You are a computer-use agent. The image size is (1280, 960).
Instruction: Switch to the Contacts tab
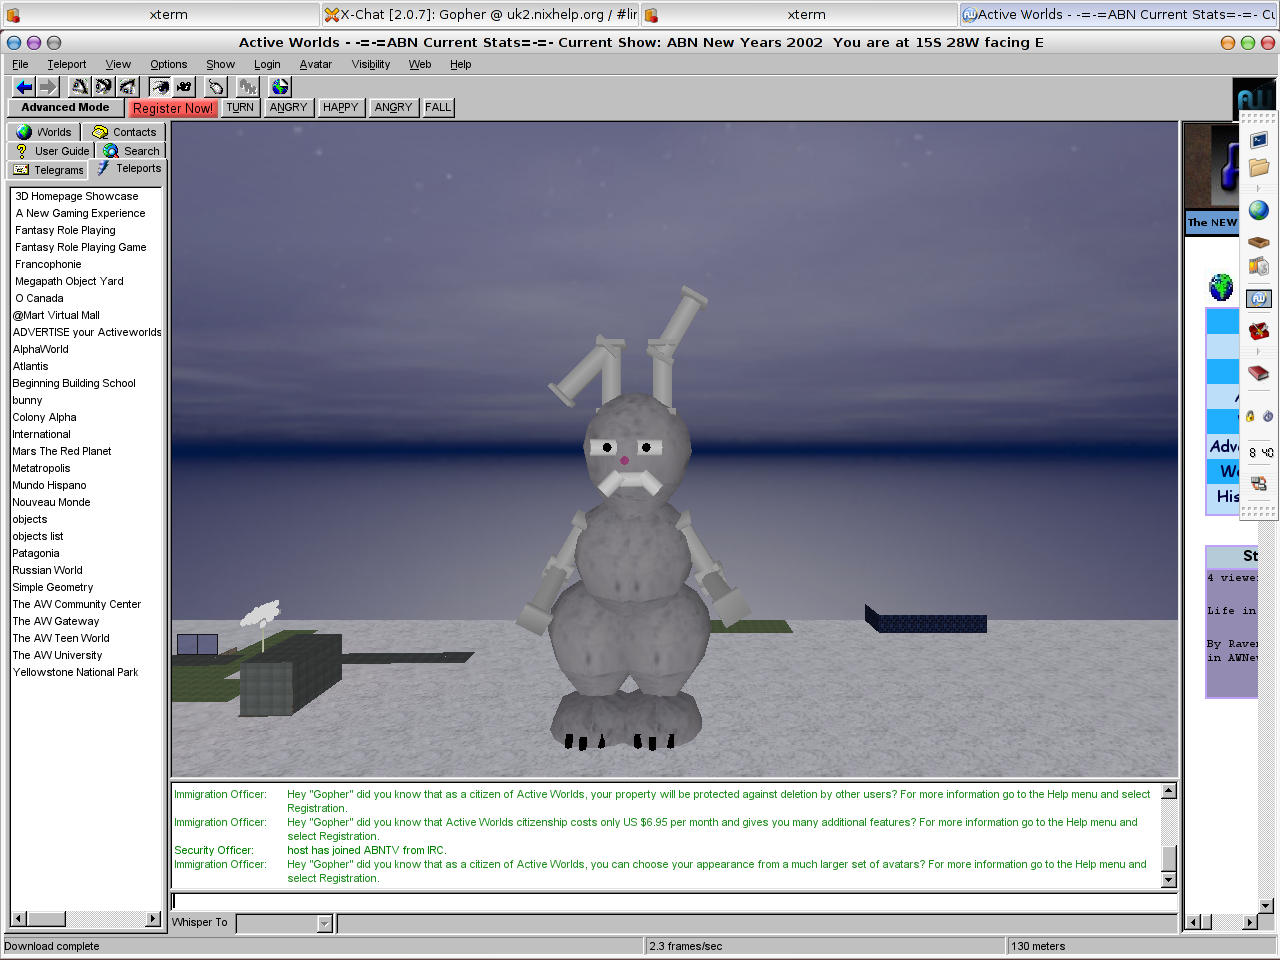(x=124, y=132)
